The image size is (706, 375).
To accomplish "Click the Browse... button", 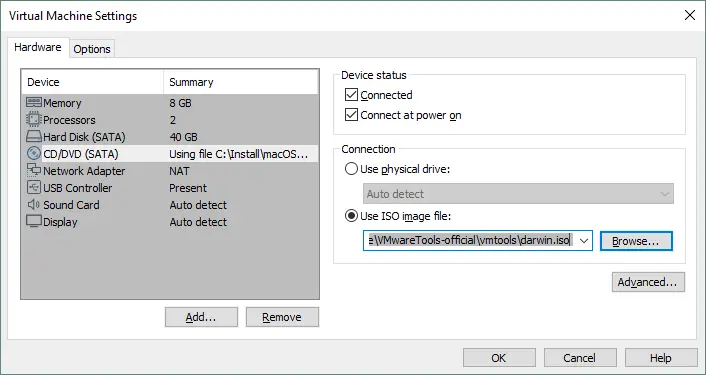I will (x=636, y=241).
